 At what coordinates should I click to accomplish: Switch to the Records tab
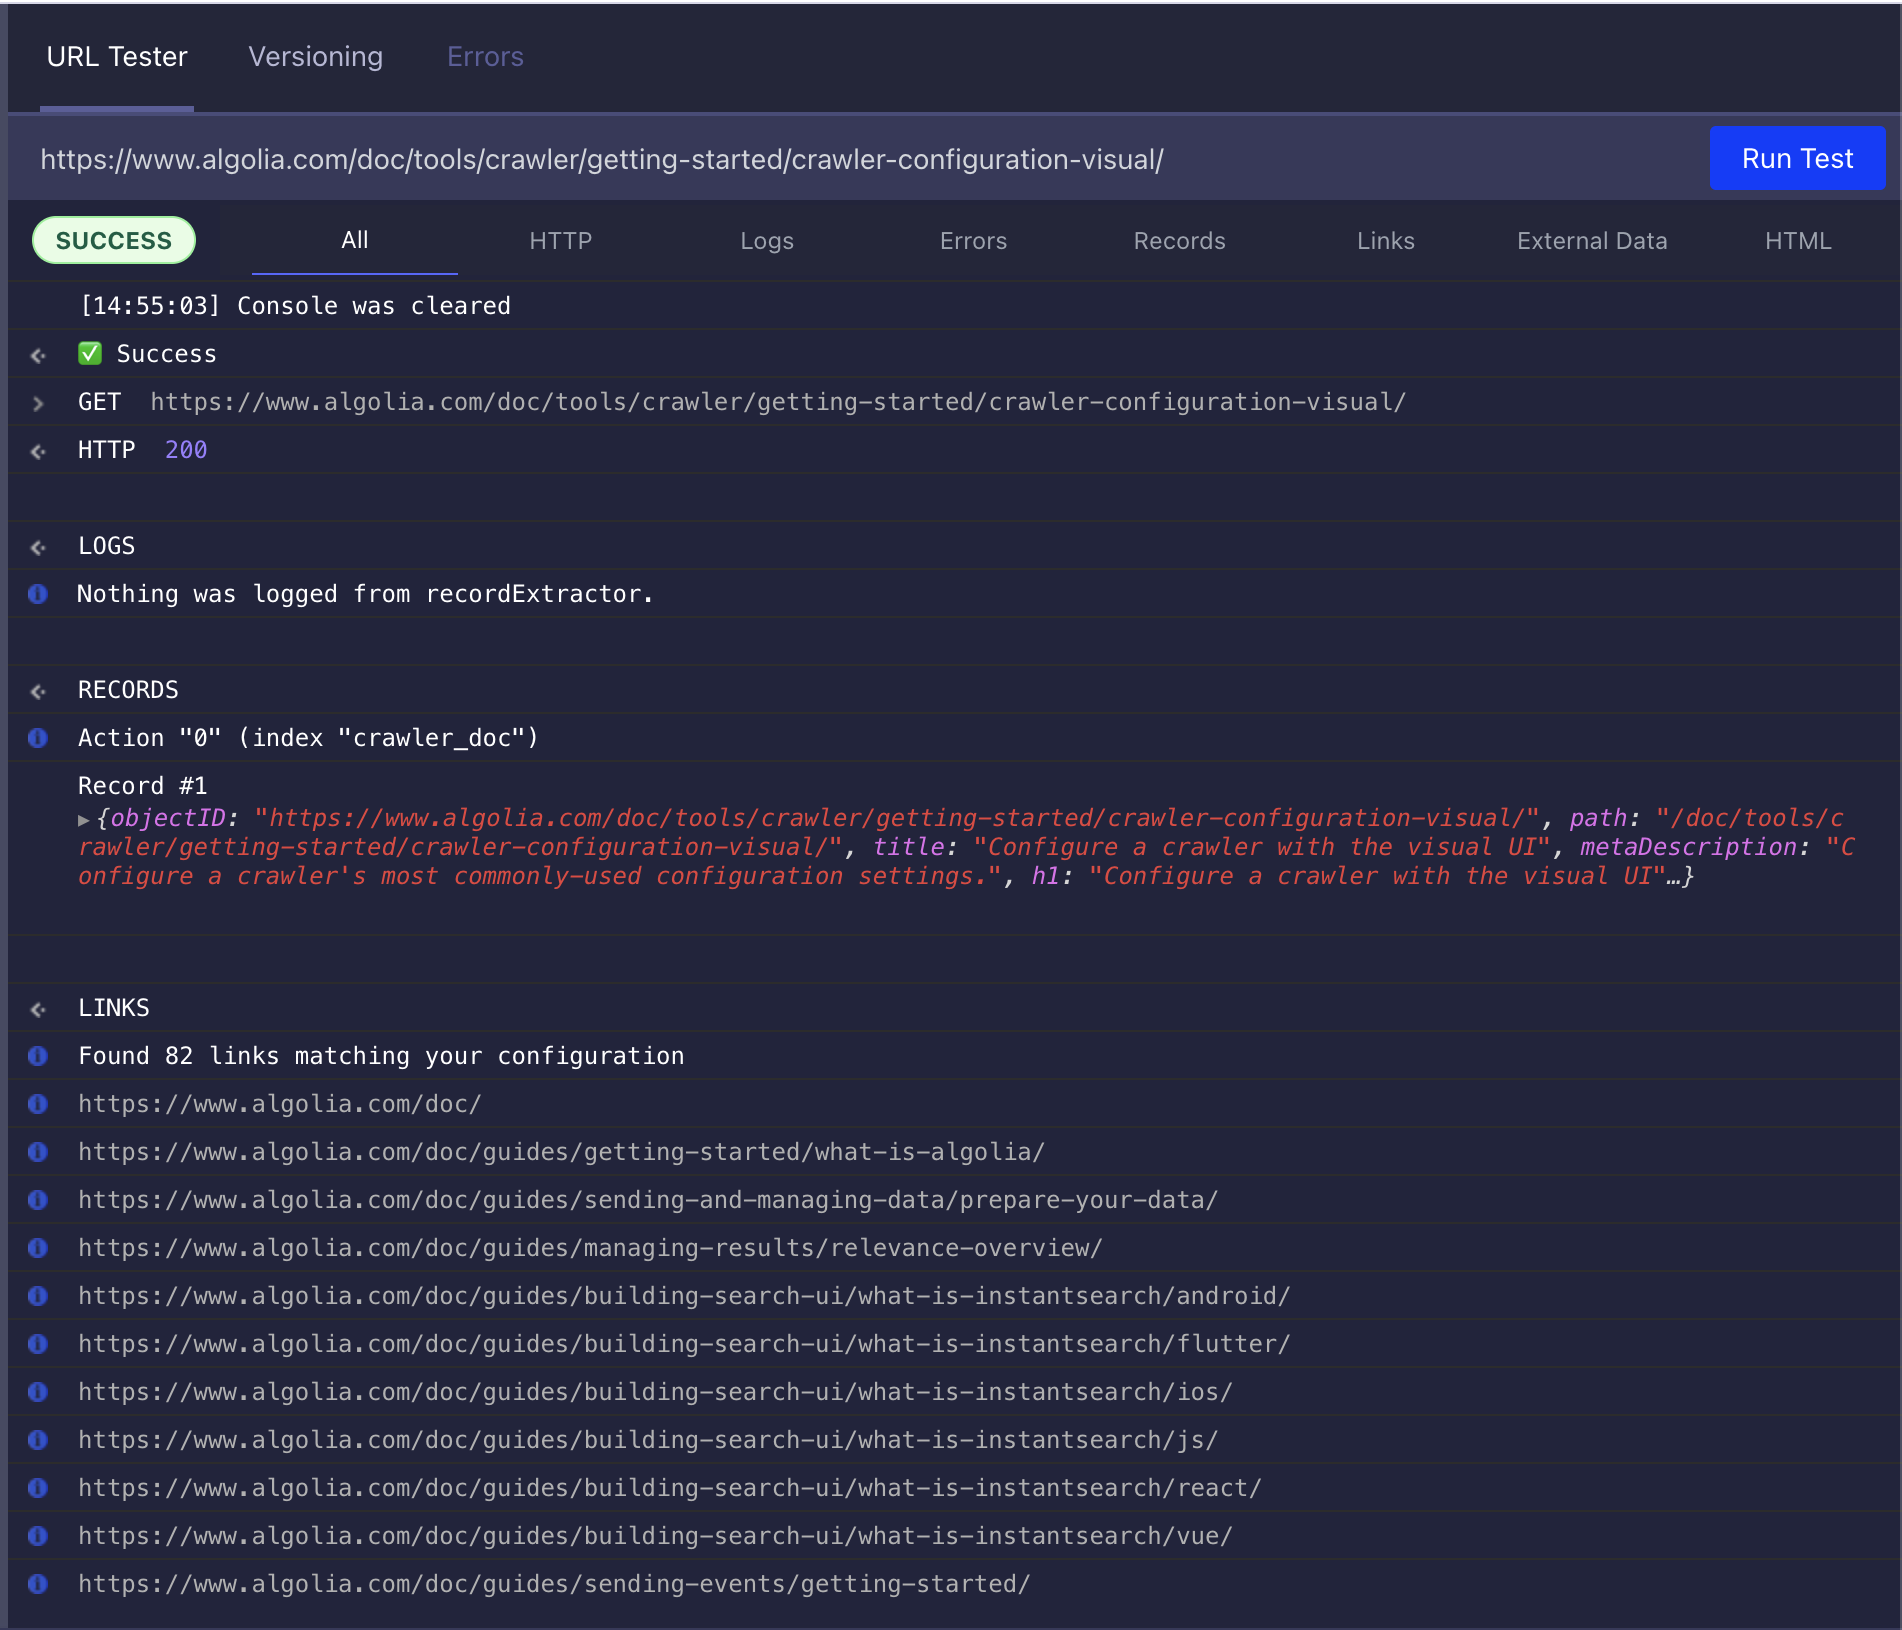click(x=1179, y=240)
